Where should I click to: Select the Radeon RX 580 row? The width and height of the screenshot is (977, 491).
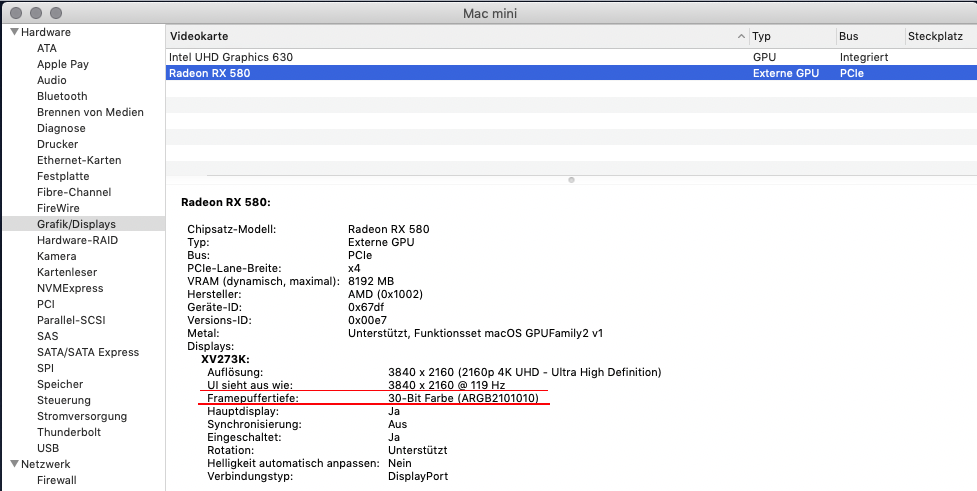[571, 73]
